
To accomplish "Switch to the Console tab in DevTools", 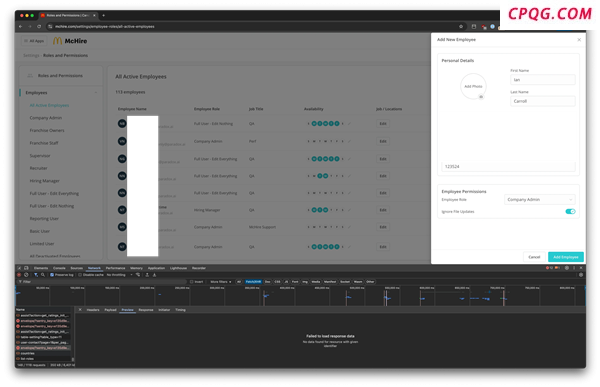I will click(59, 268).
